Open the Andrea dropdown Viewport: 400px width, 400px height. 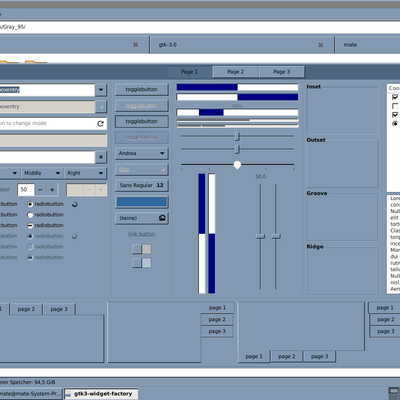coord(142,153)
